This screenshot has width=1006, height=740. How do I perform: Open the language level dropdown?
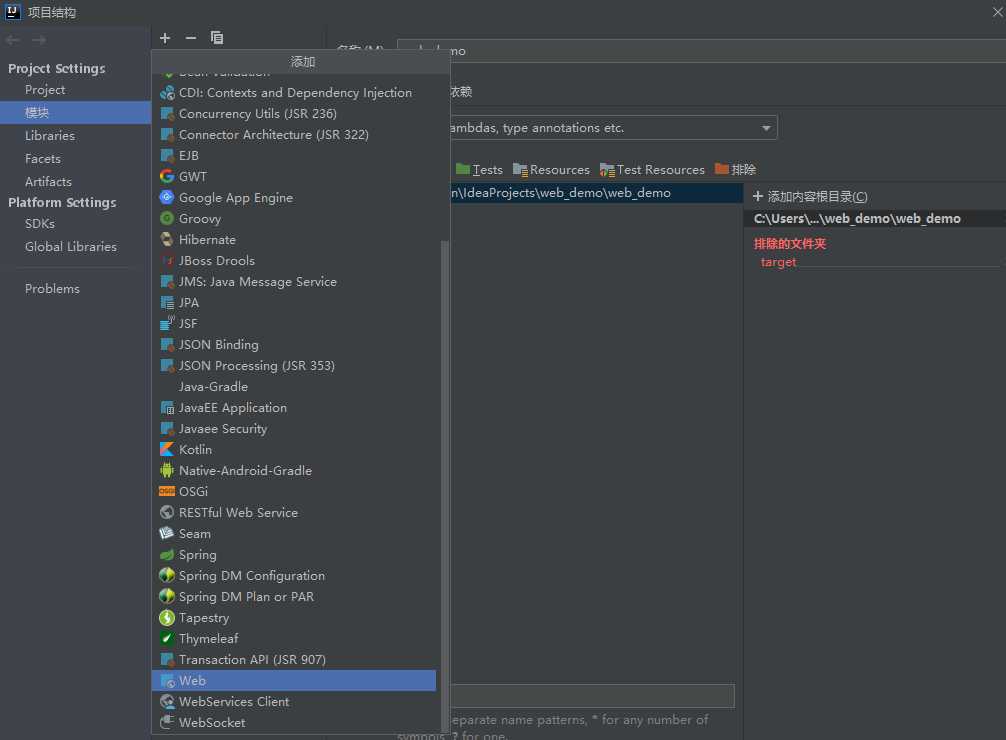765,128
